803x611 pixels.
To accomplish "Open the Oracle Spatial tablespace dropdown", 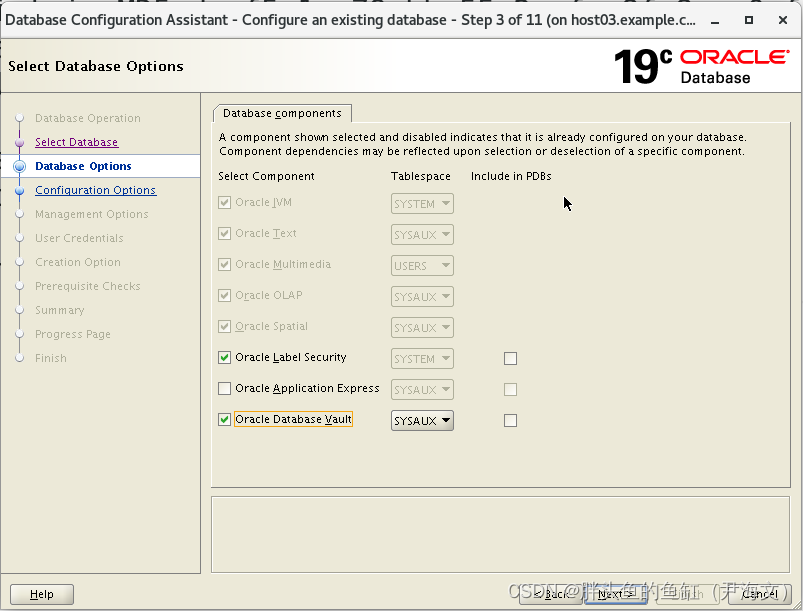I will pyautogui.click(x=422, y=328).
